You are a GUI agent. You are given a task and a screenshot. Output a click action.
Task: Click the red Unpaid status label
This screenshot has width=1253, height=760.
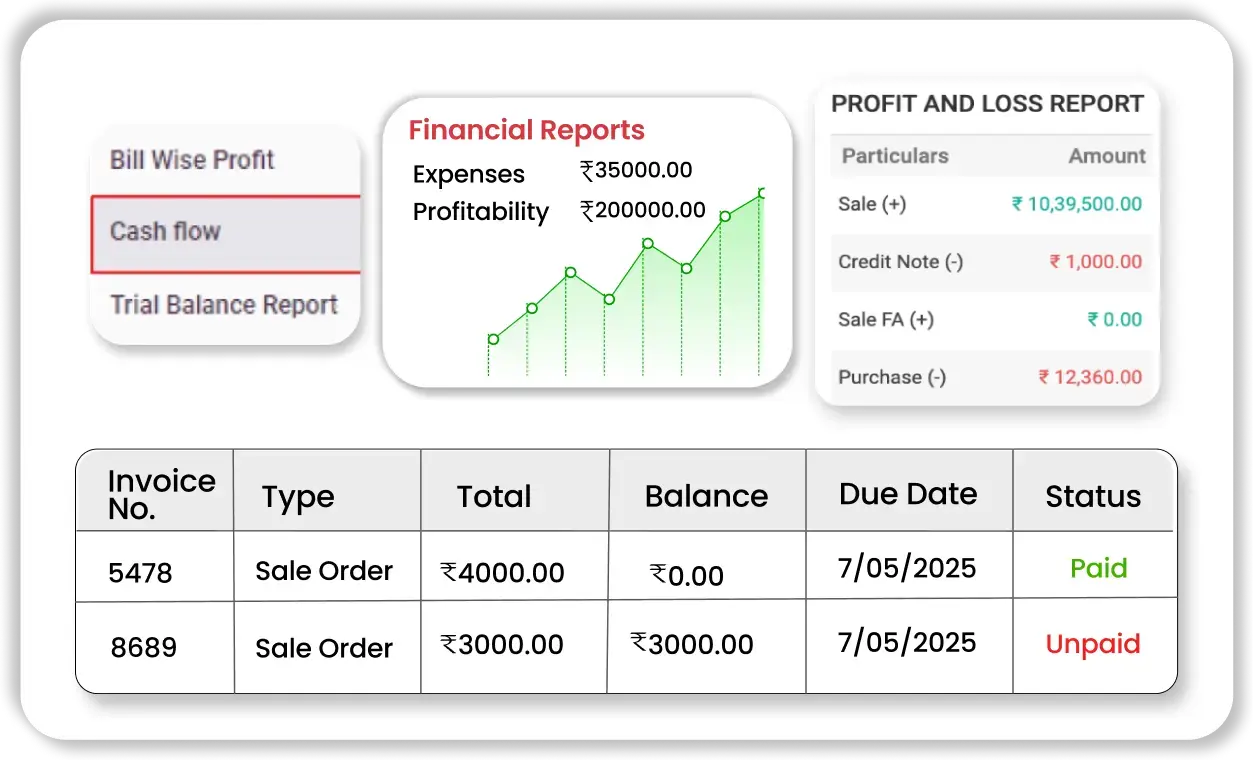[x=1093, y=645]
